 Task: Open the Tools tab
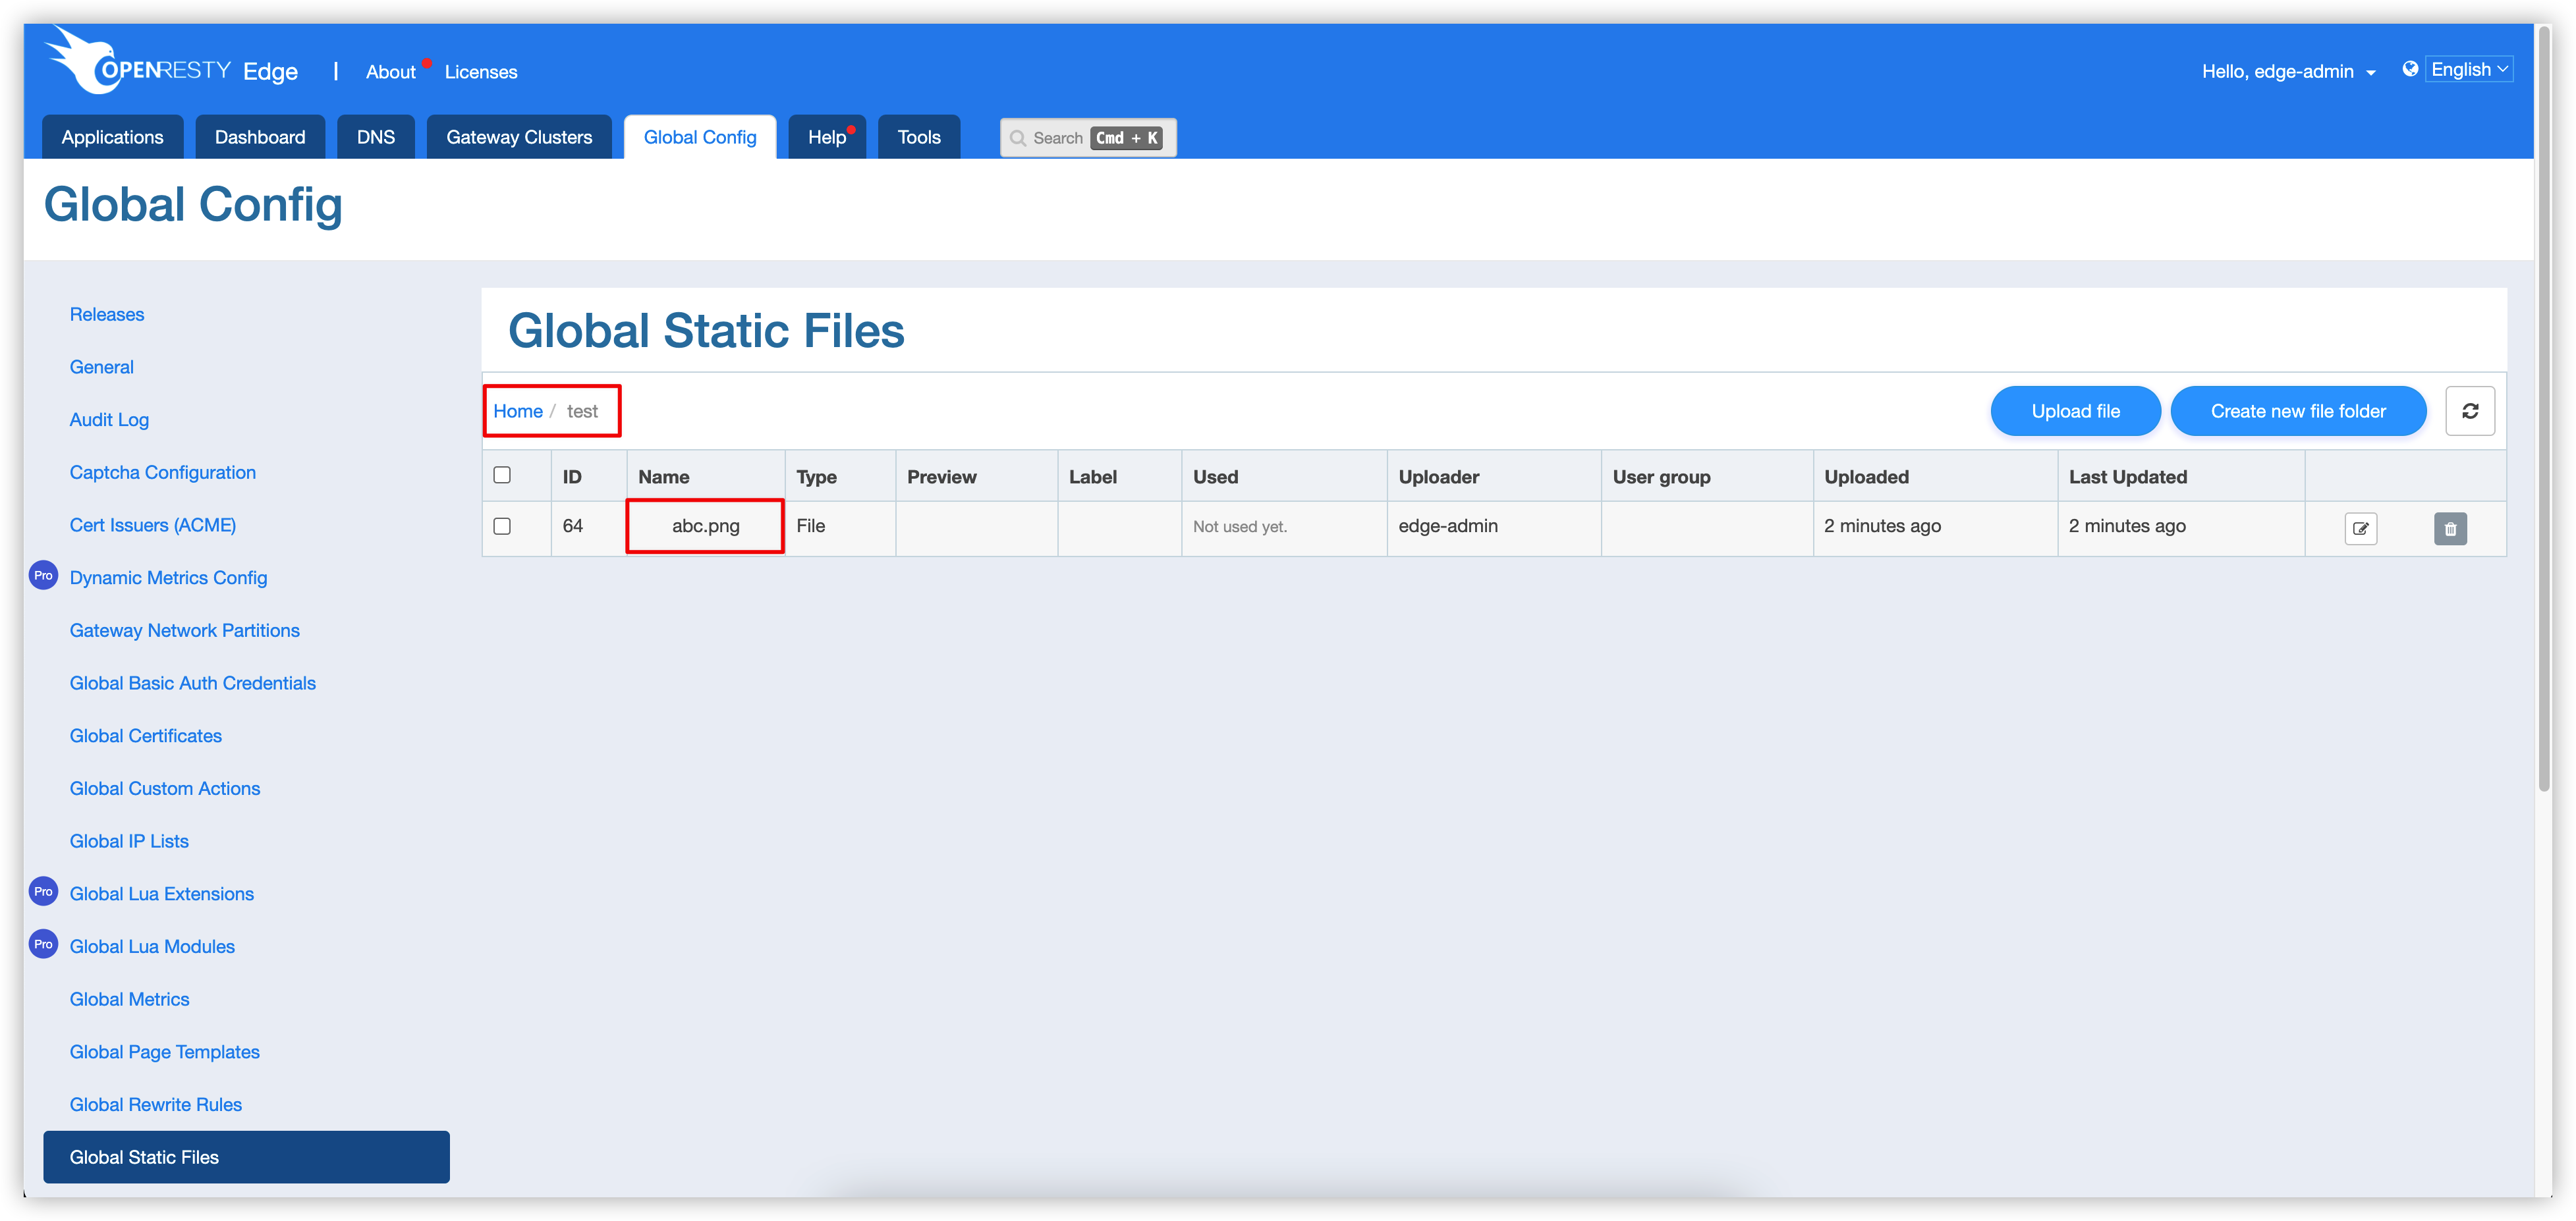(x=919, y=137)
